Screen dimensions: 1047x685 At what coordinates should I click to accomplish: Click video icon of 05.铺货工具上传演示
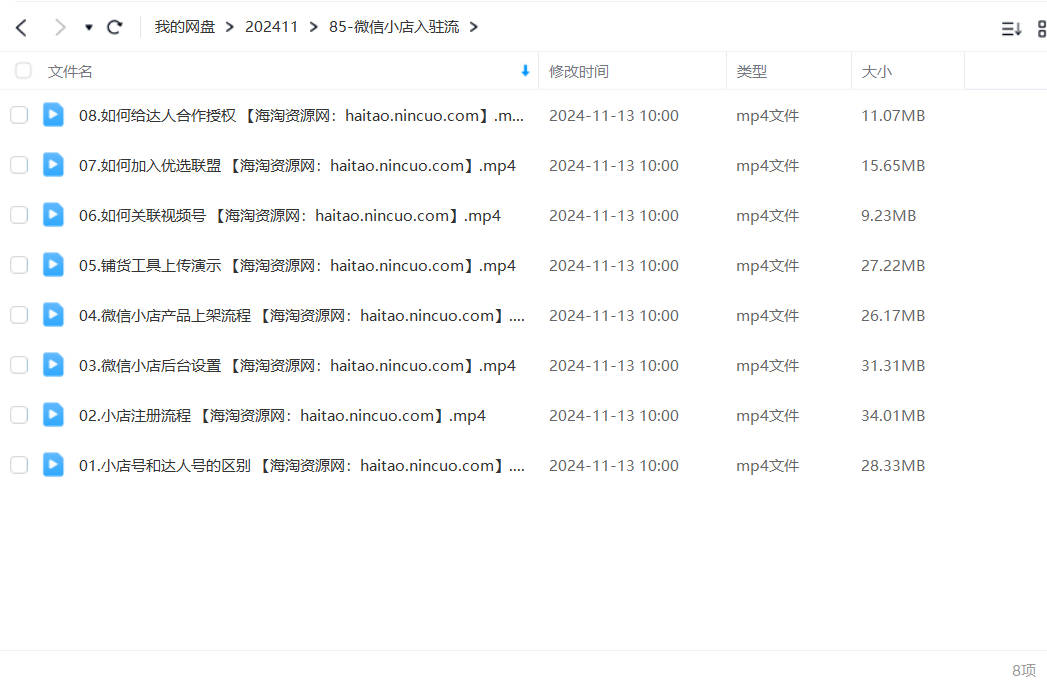tap(53, 265)
